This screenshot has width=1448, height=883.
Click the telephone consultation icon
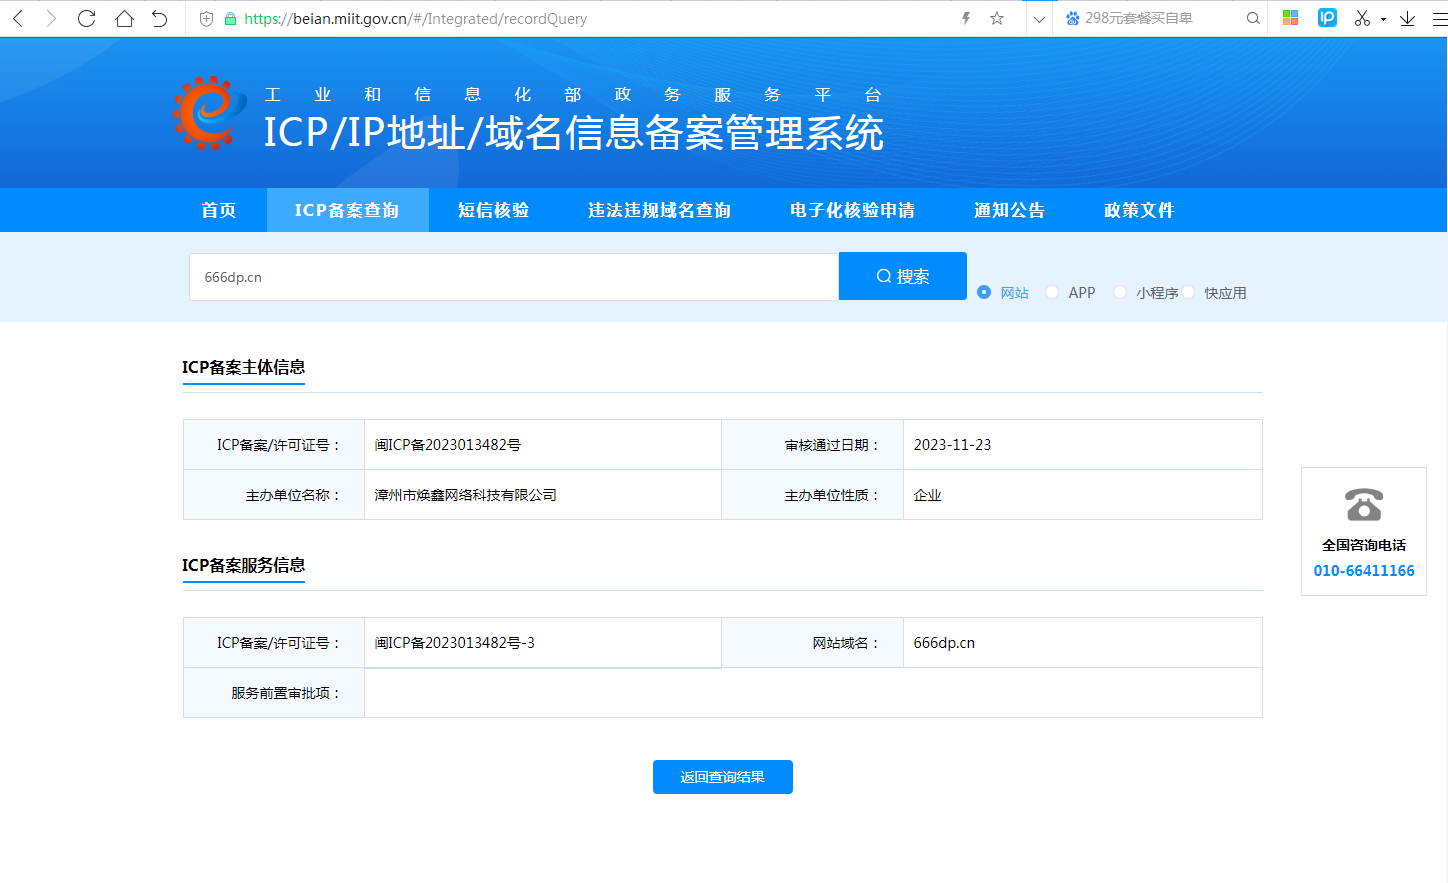[x=1363, y=504]
